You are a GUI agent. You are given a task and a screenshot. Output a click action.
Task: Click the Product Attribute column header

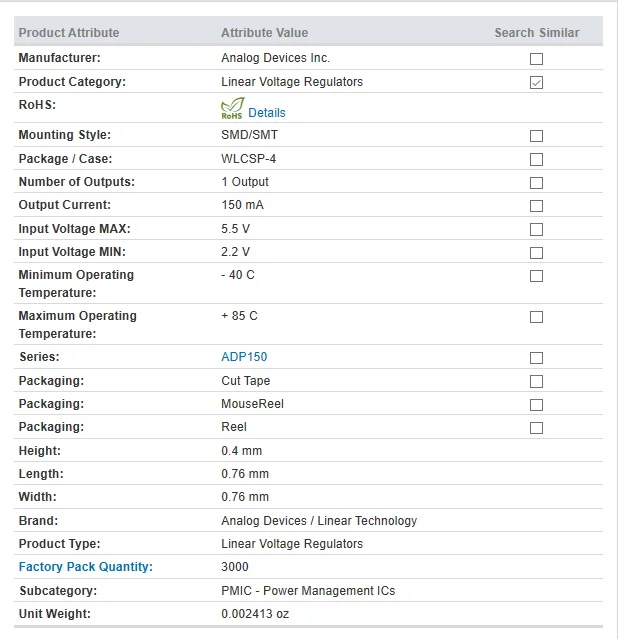pyautogui.click(x=69, y=33)
